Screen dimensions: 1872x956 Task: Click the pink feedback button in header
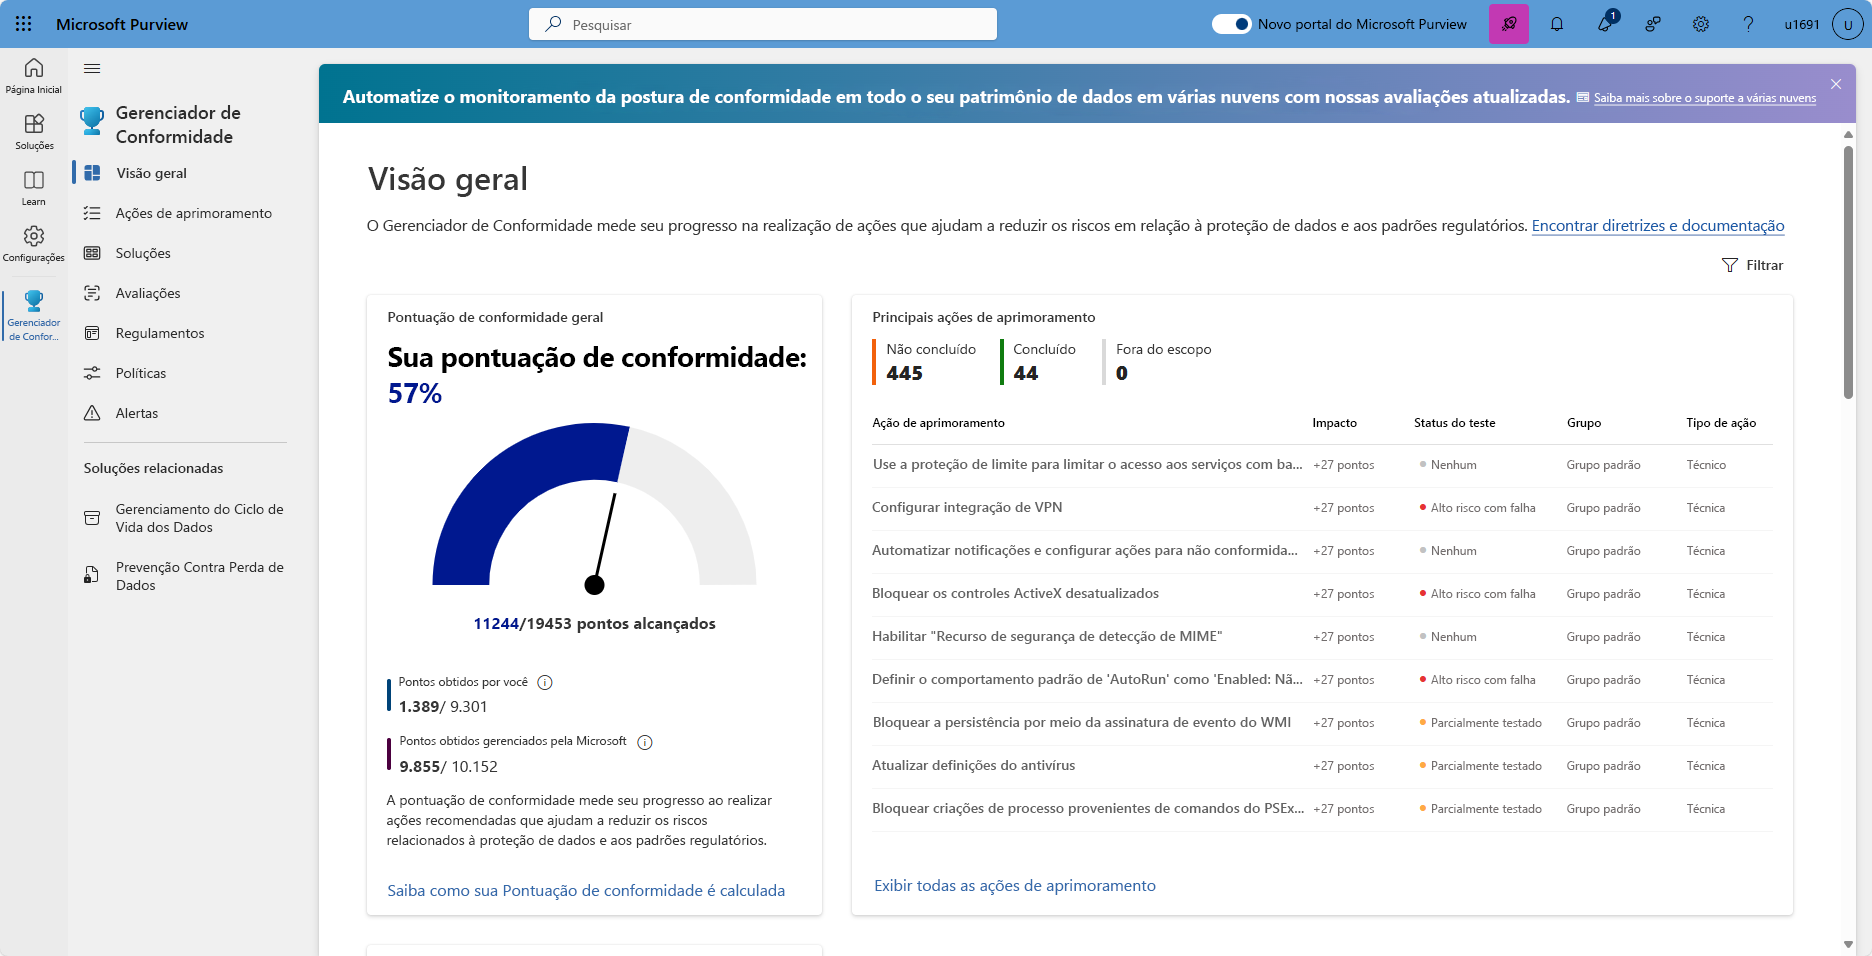(x=1509, y=24)
